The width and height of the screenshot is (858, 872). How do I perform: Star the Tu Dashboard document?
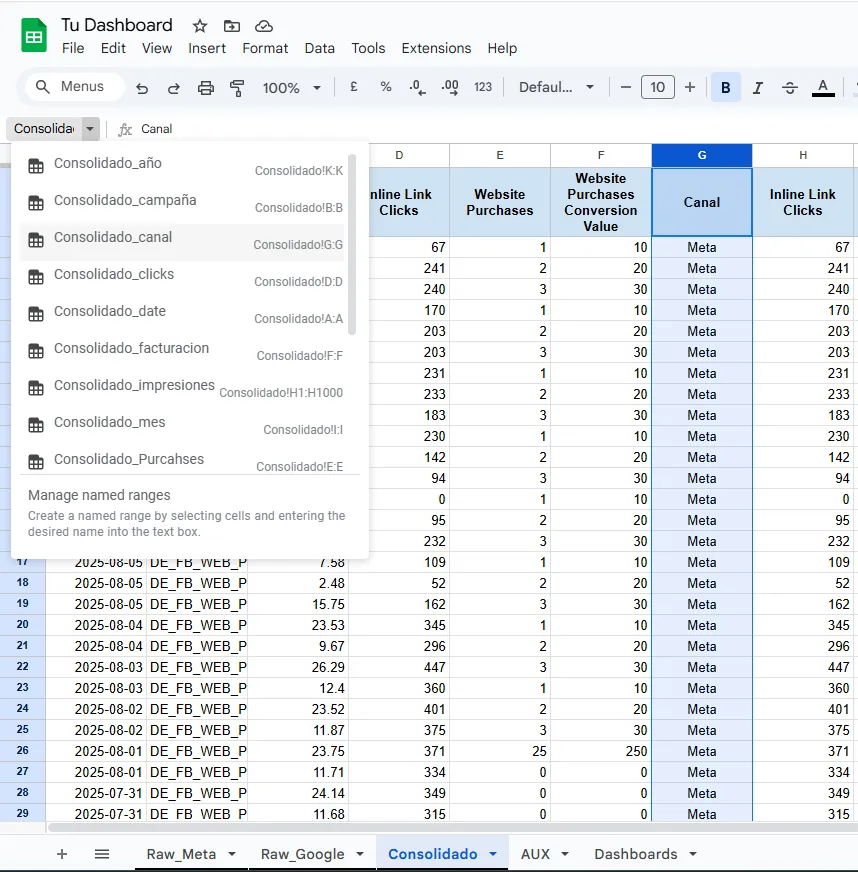coord(200,26)
